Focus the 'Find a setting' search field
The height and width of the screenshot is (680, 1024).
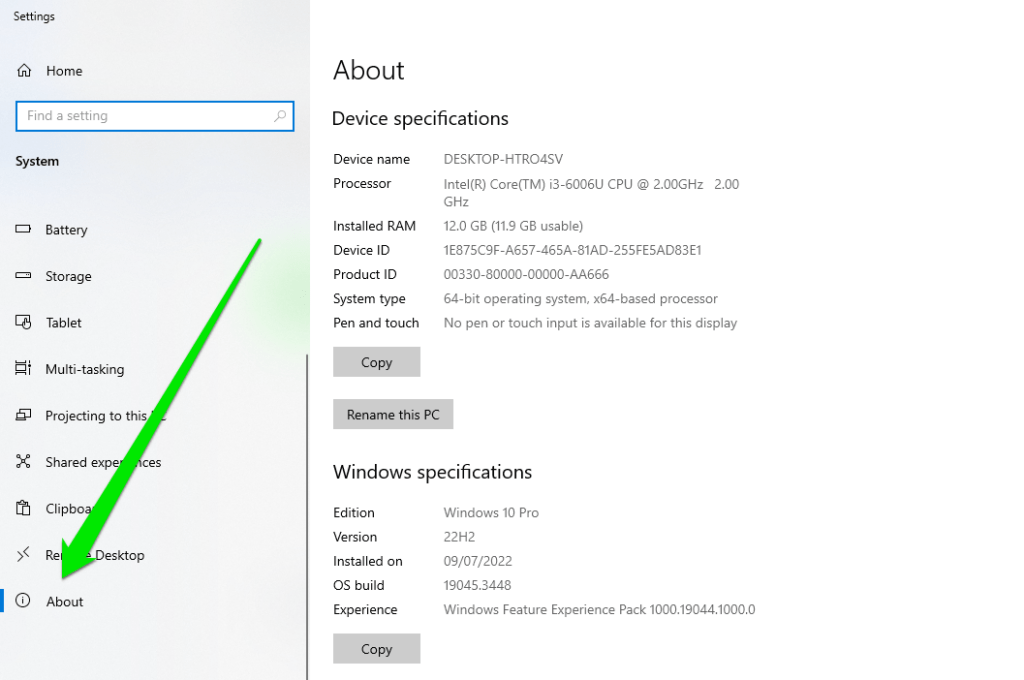[145, 116]
